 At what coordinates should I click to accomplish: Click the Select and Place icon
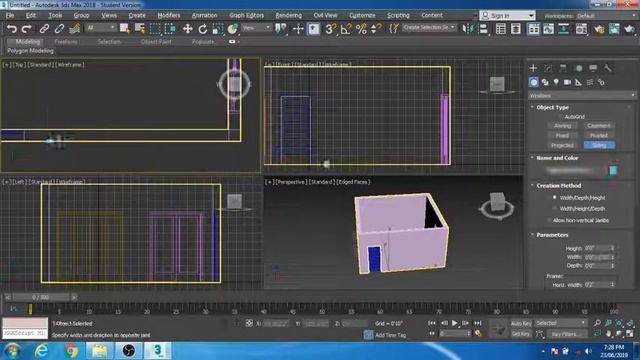[x=233, y=29]
